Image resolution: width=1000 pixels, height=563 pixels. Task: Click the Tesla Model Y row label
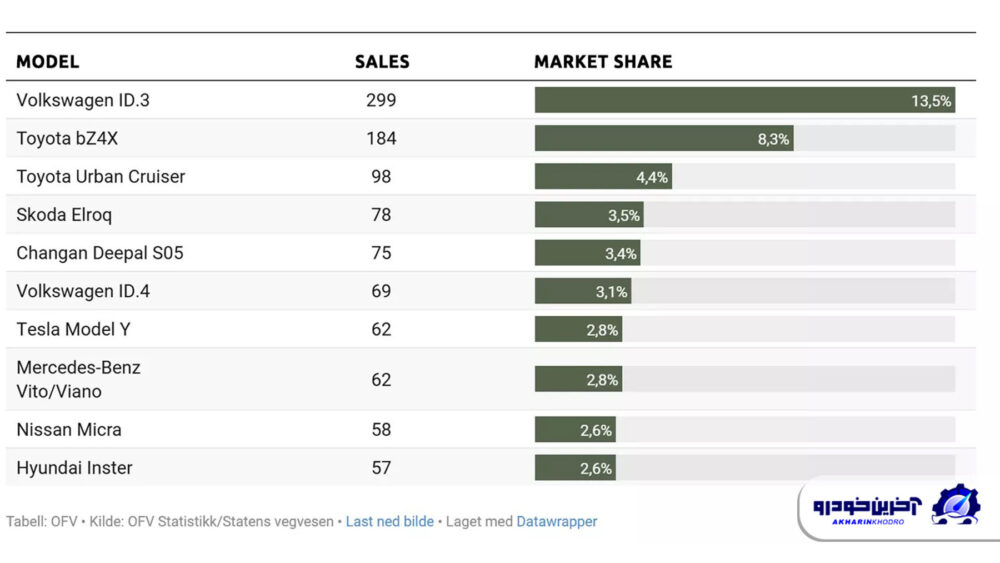[73, 329]
